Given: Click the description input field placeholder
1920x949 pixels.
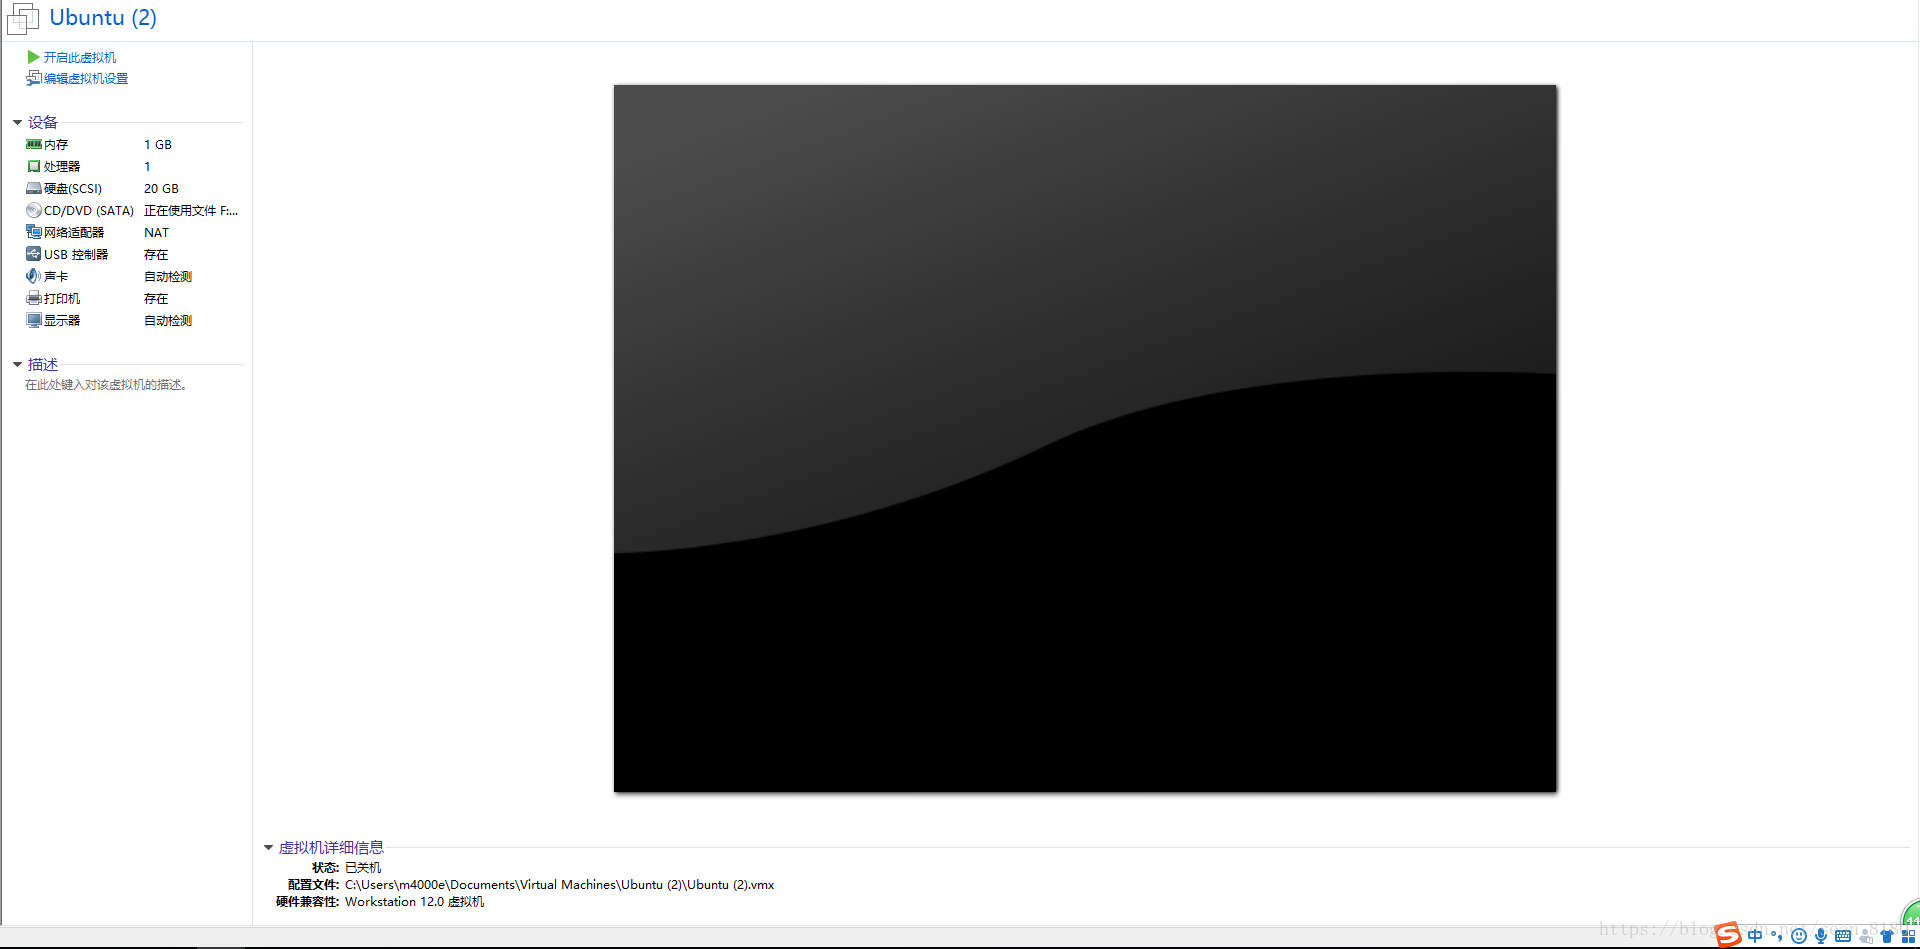Looking at the screenshot, I should point(106,384).
